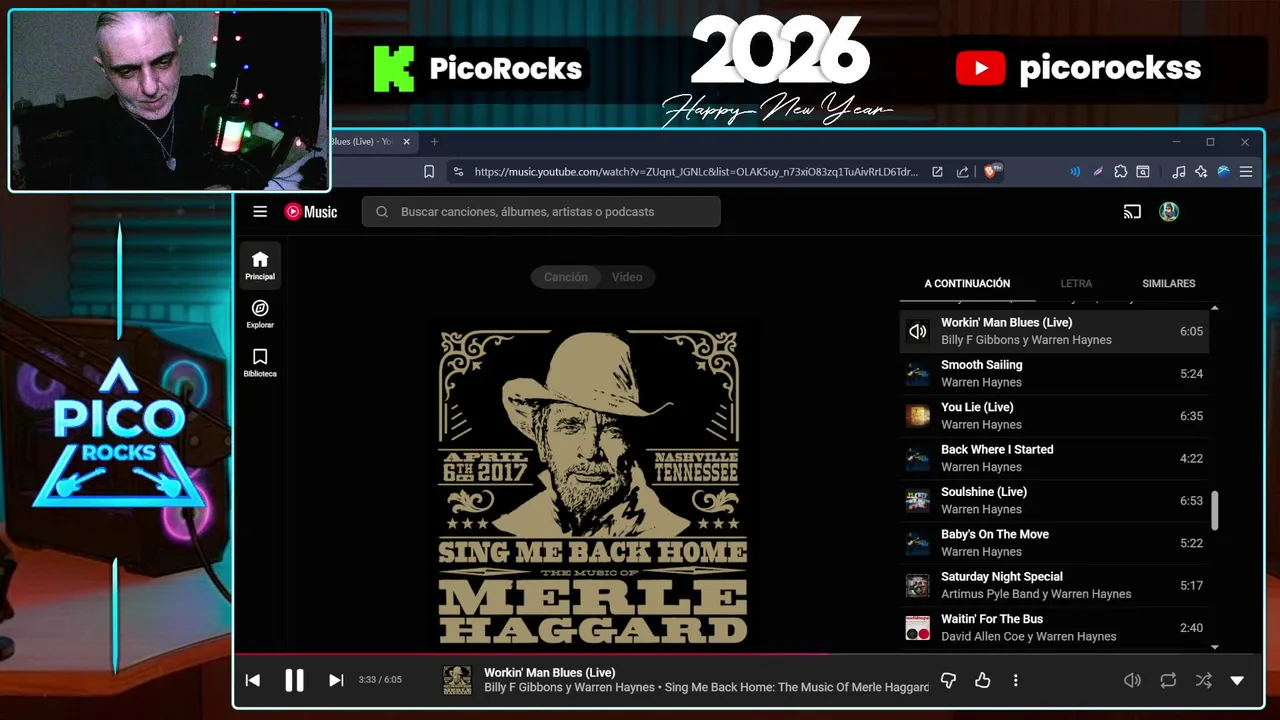Open the YouTube Music hamburger guide menu
The image size is (1280, 720).
click(x=260, y=212)
